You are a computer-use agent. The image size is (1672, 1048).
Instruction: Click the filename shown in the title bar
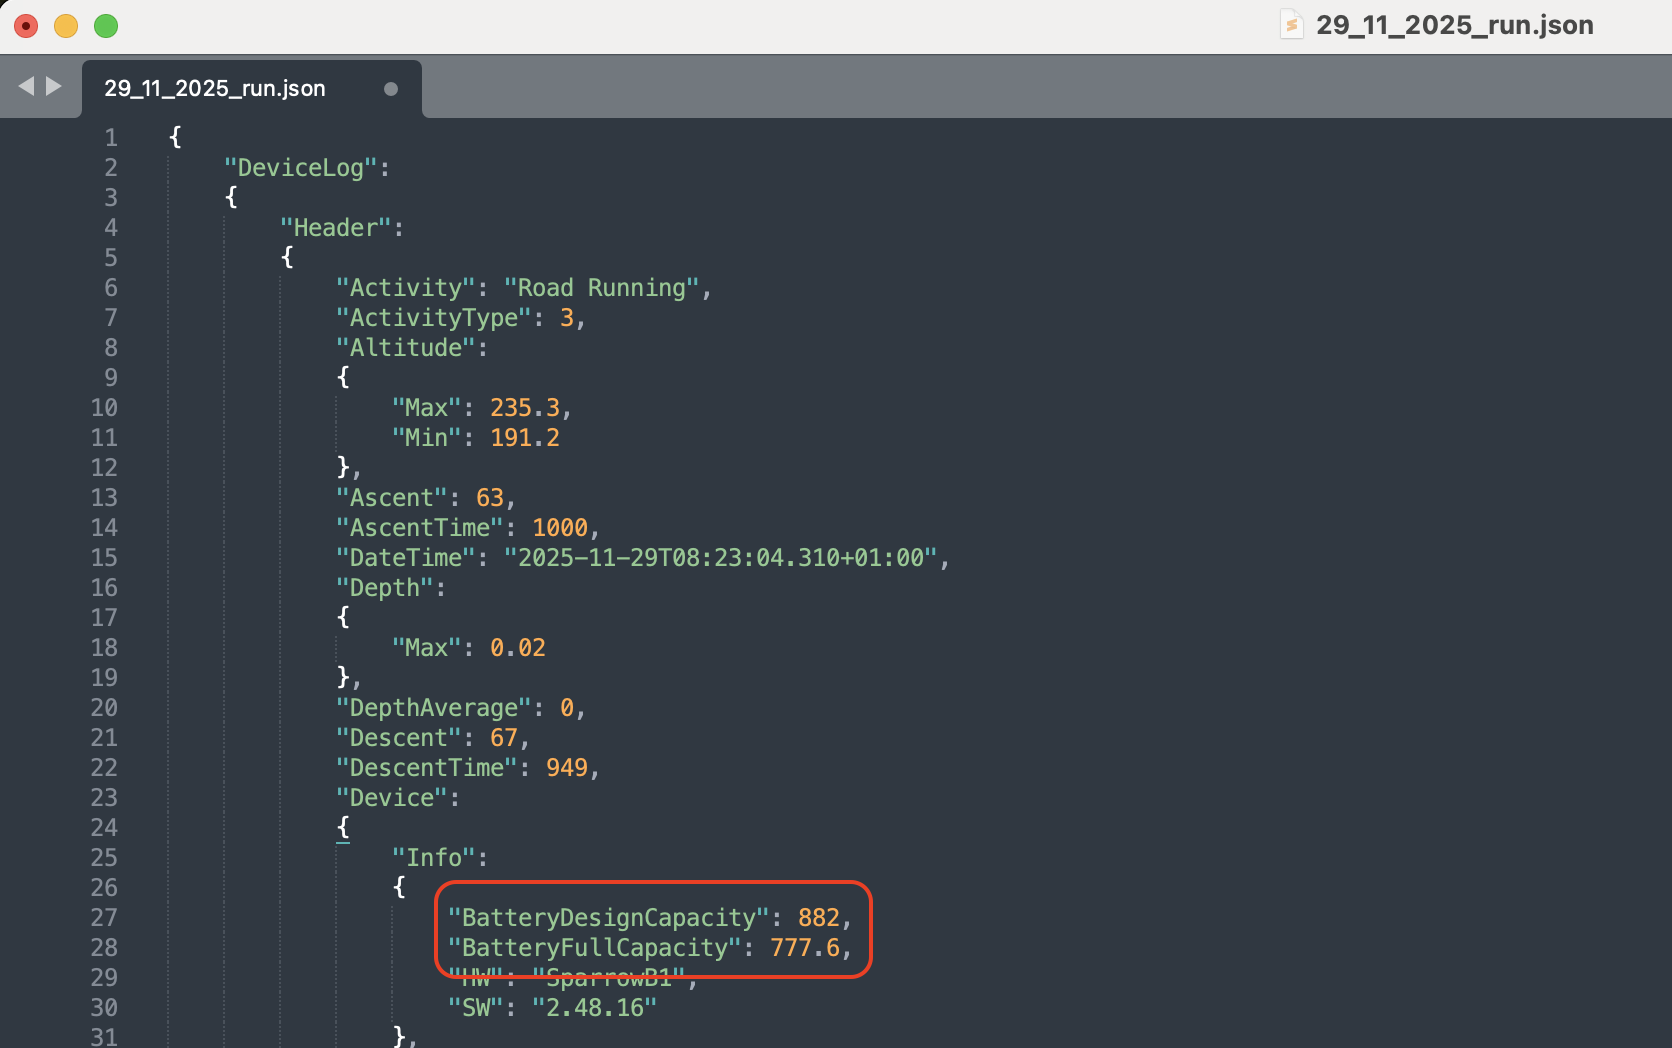point(1455,25)
